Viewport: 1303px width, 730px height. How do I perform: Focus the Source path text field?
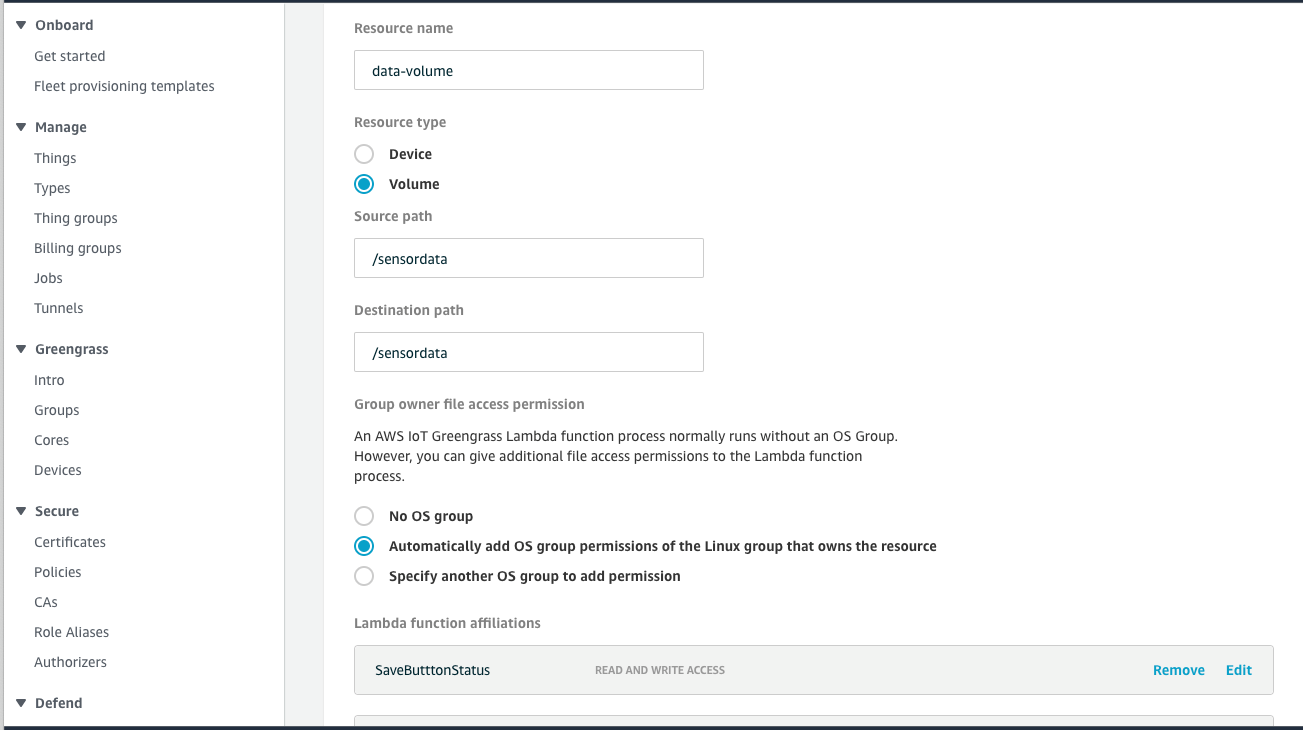(528, 258)
